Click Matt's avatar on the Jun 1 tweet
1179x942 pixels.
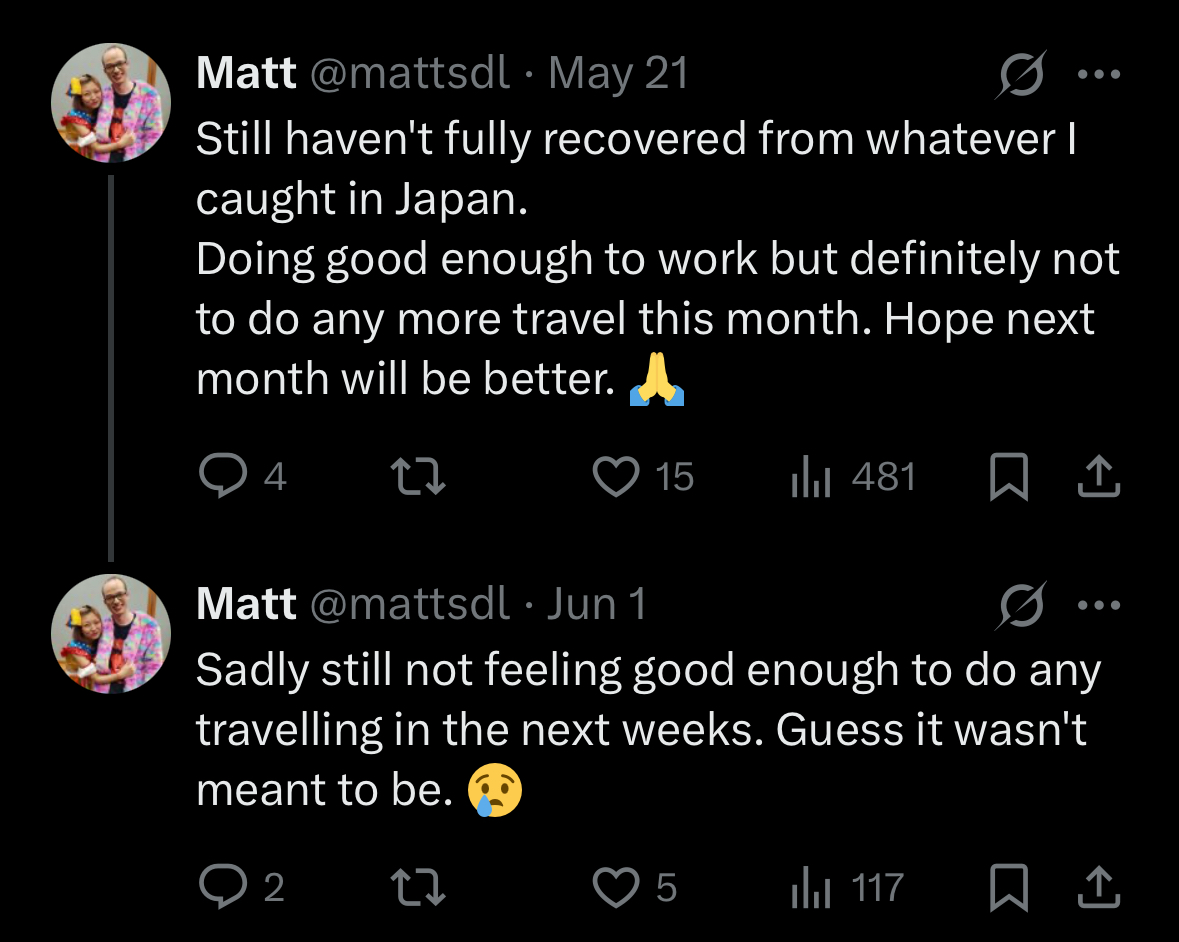pos(111,633)
